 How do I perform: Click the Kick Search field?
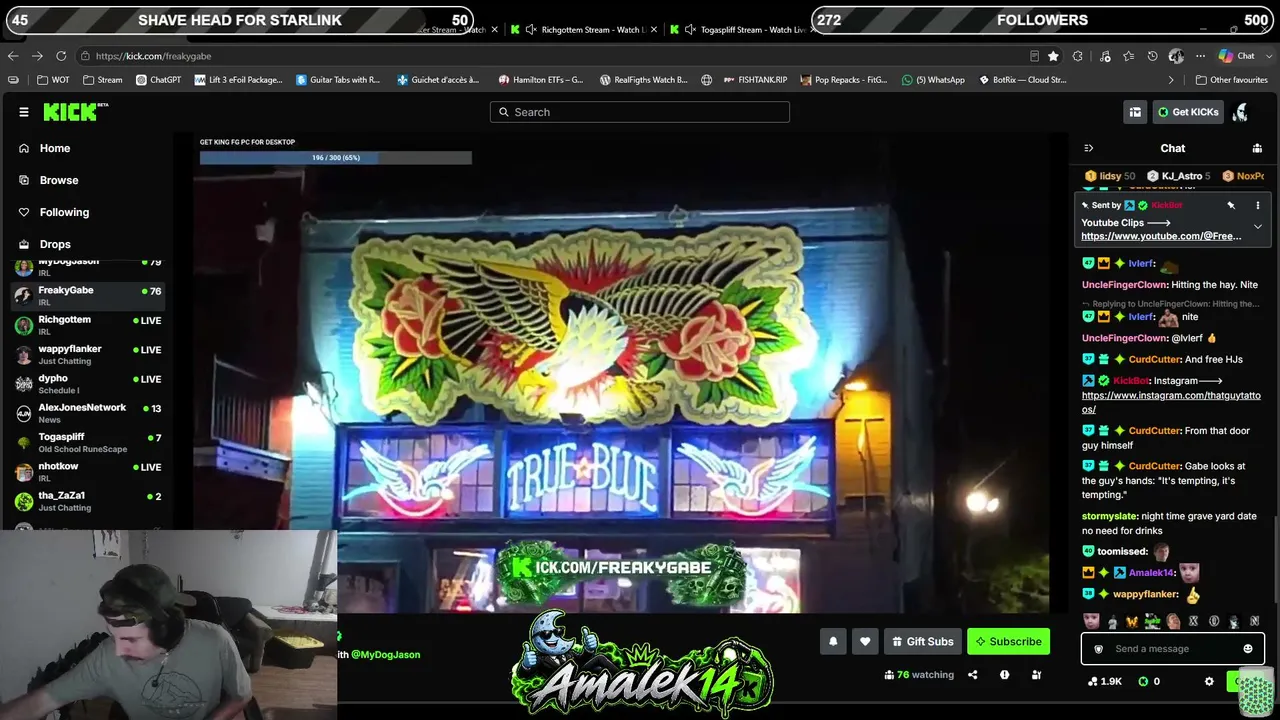[x=640, y=112]
